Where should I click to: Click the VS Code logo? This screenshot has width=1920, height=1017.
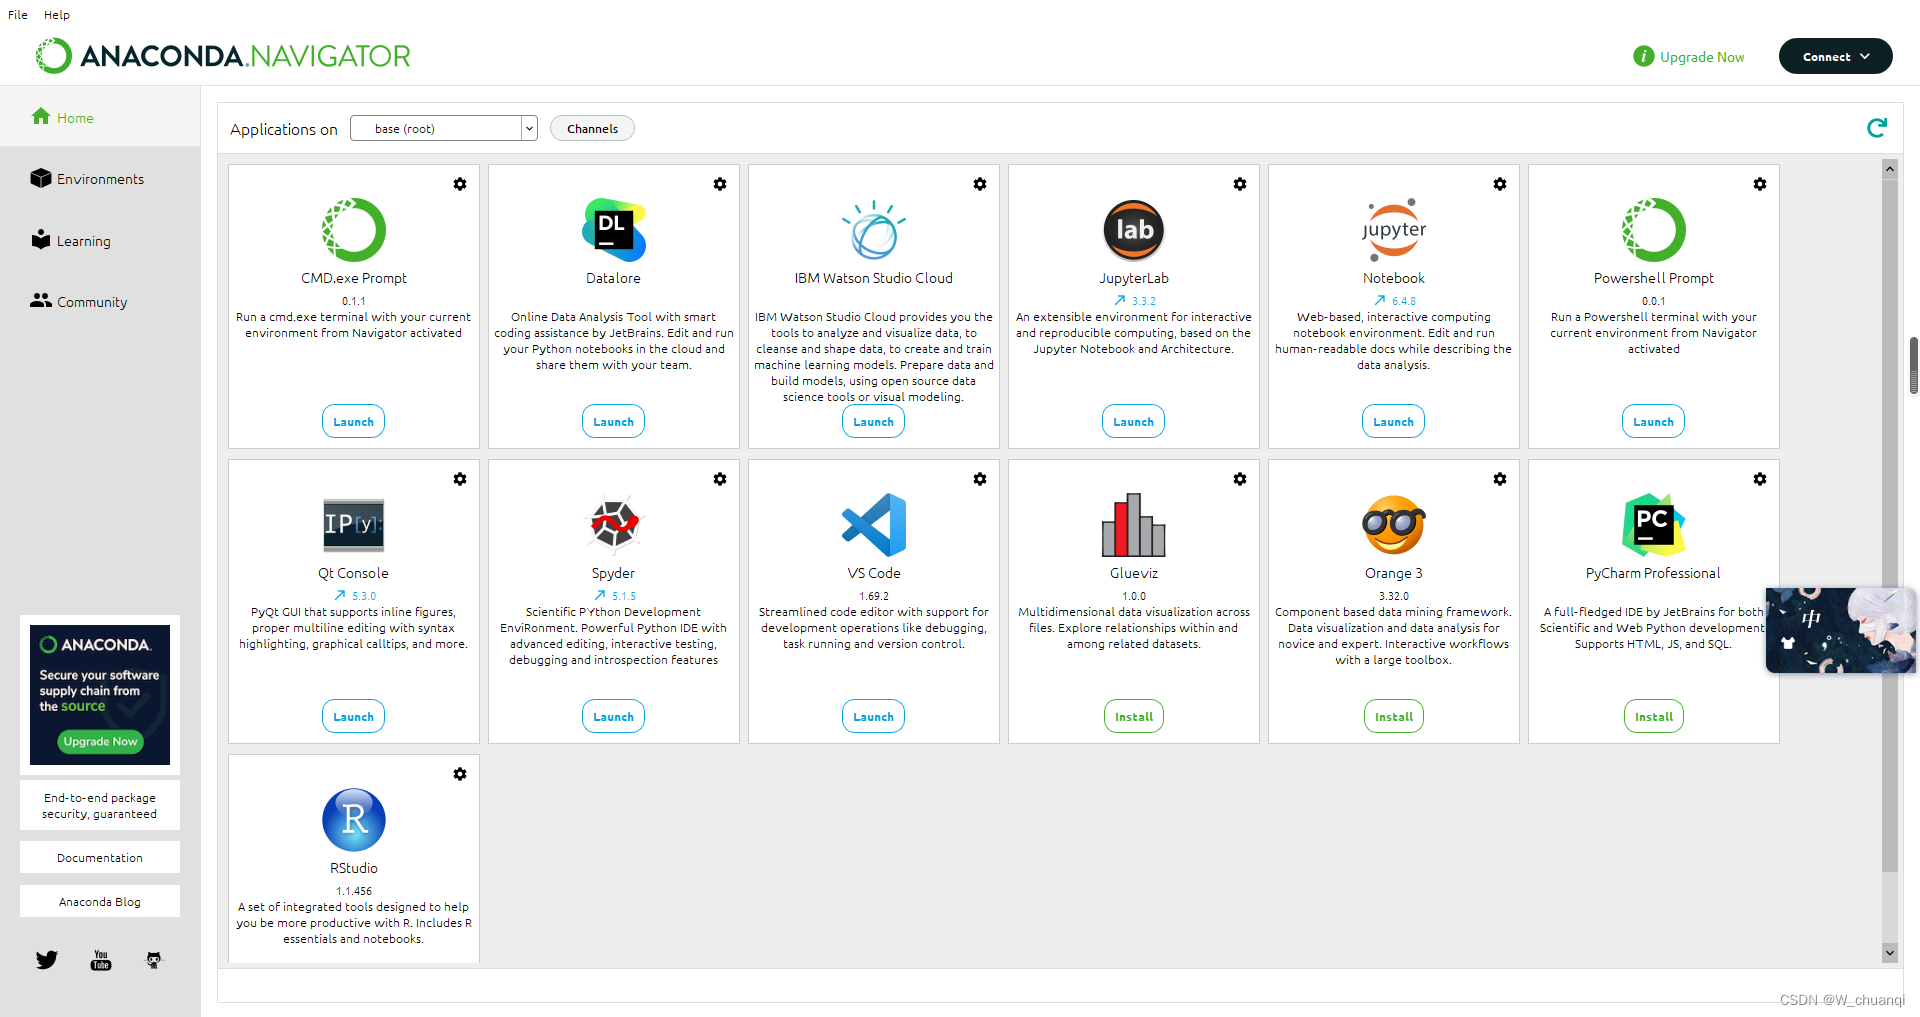coord(874,525)
